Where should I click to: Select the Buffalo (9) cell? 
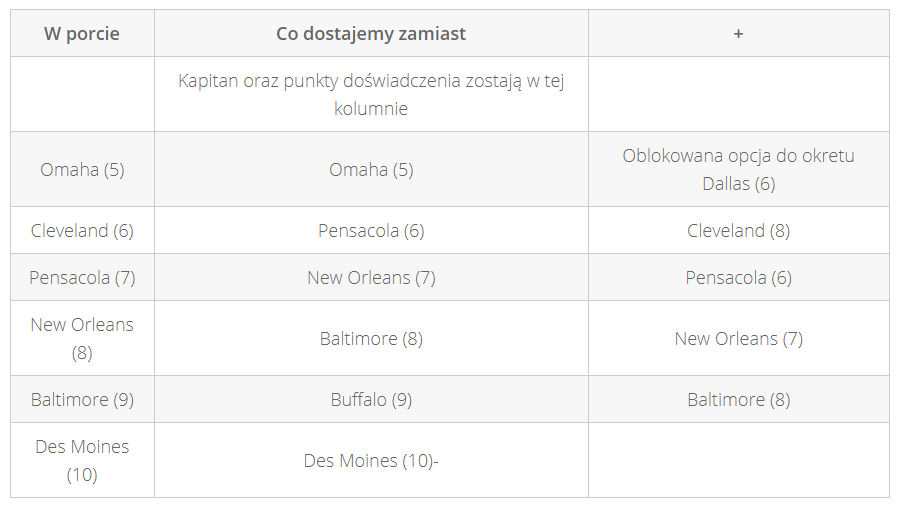pos(371,399)
